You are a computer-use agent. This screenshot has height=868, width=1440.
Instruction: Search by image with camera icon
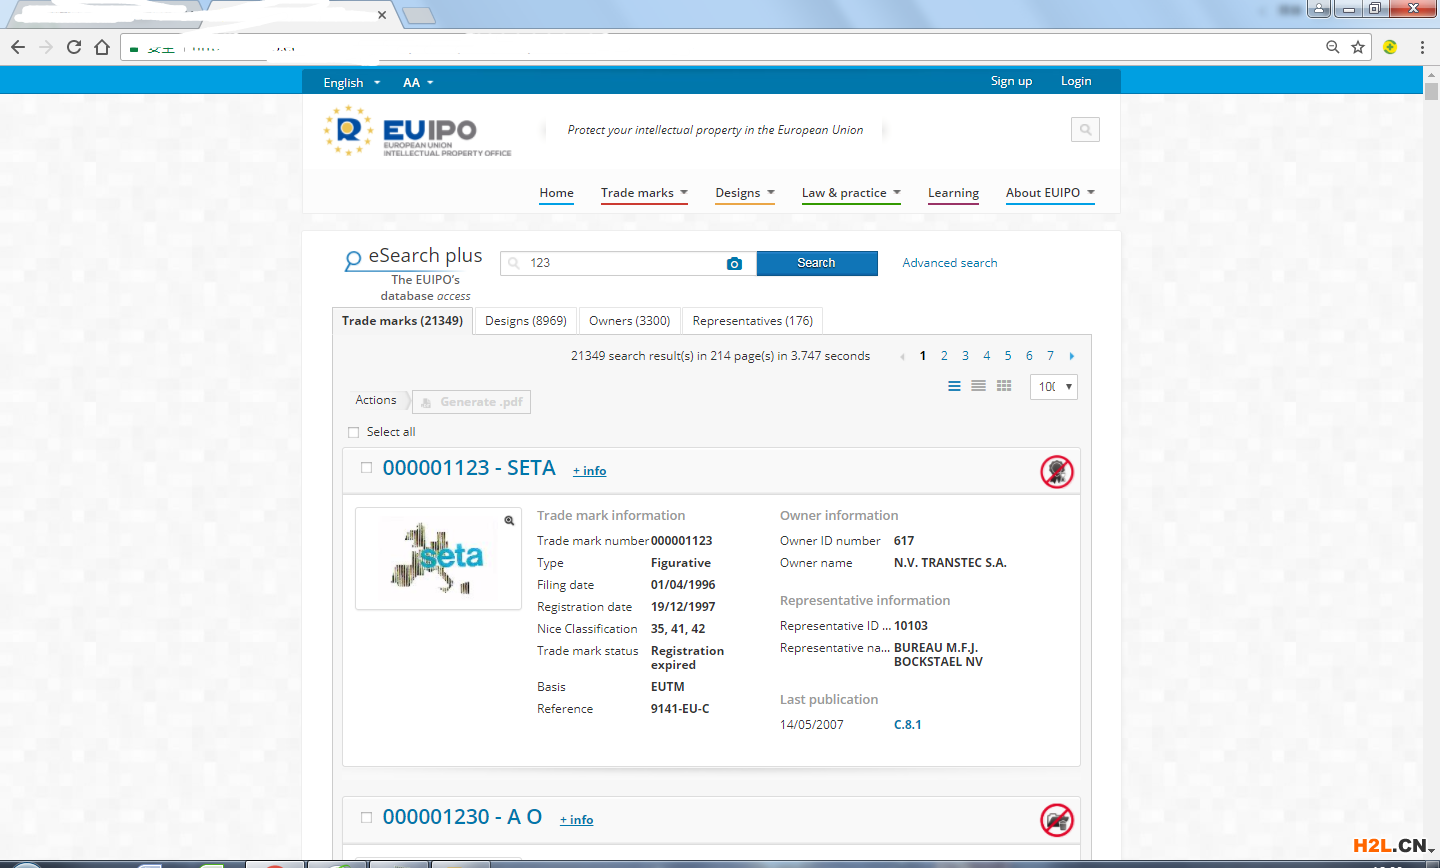click(735, 263)
